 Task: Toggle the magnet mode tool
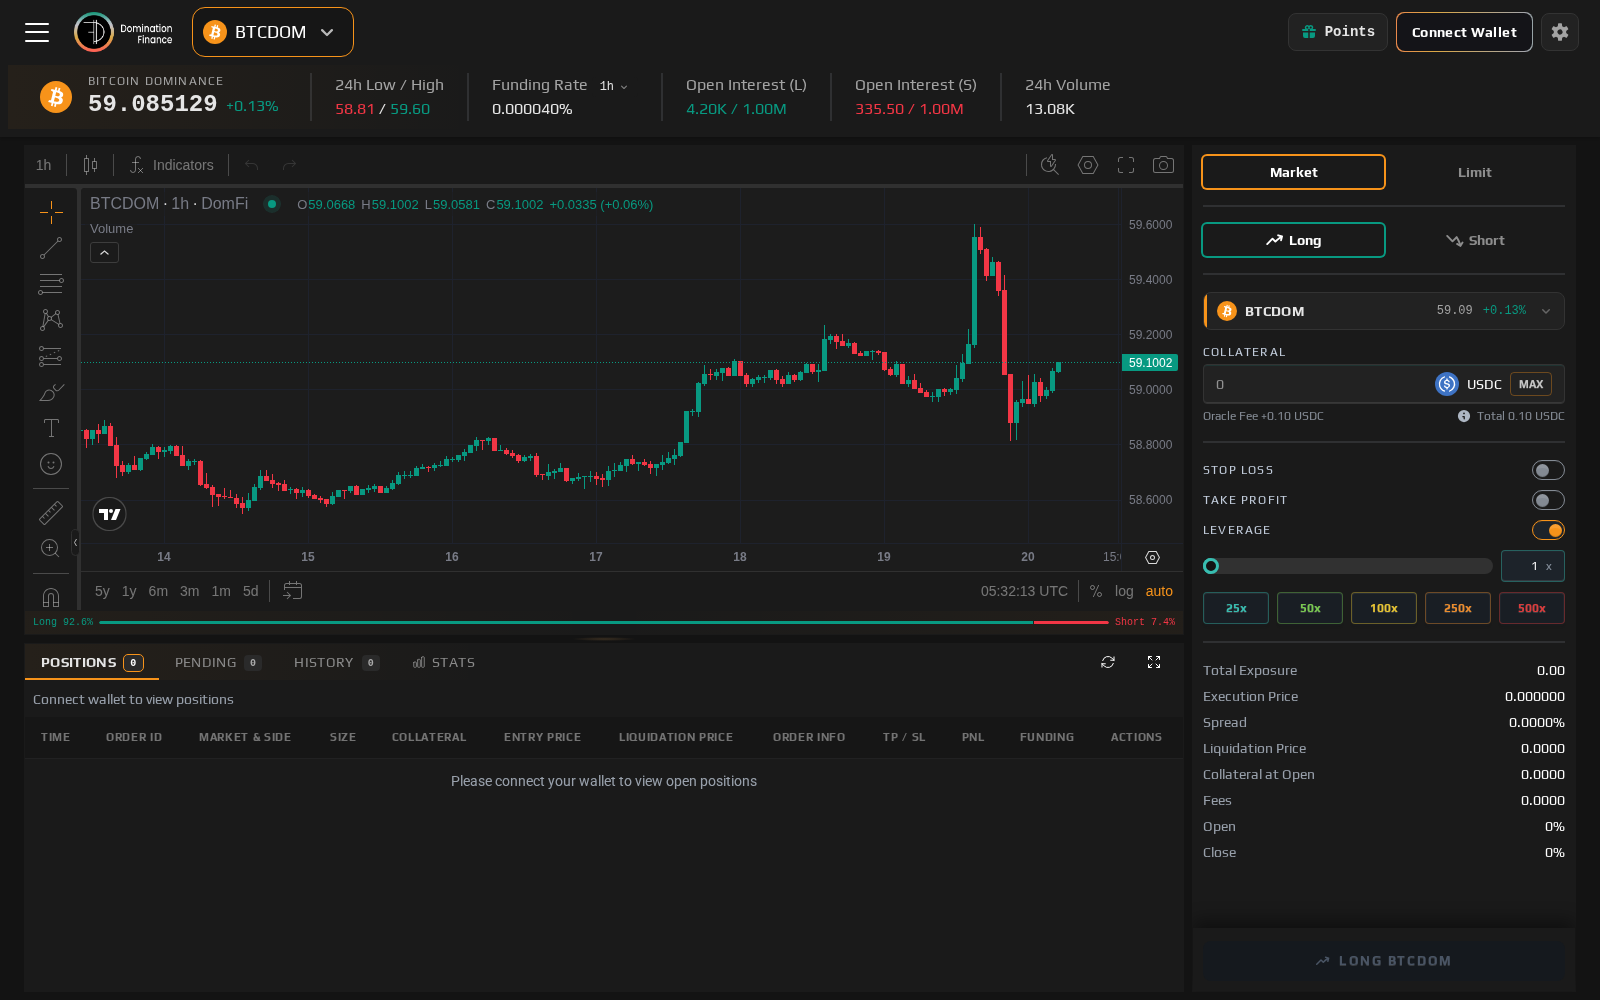click(x=51, y=597)
